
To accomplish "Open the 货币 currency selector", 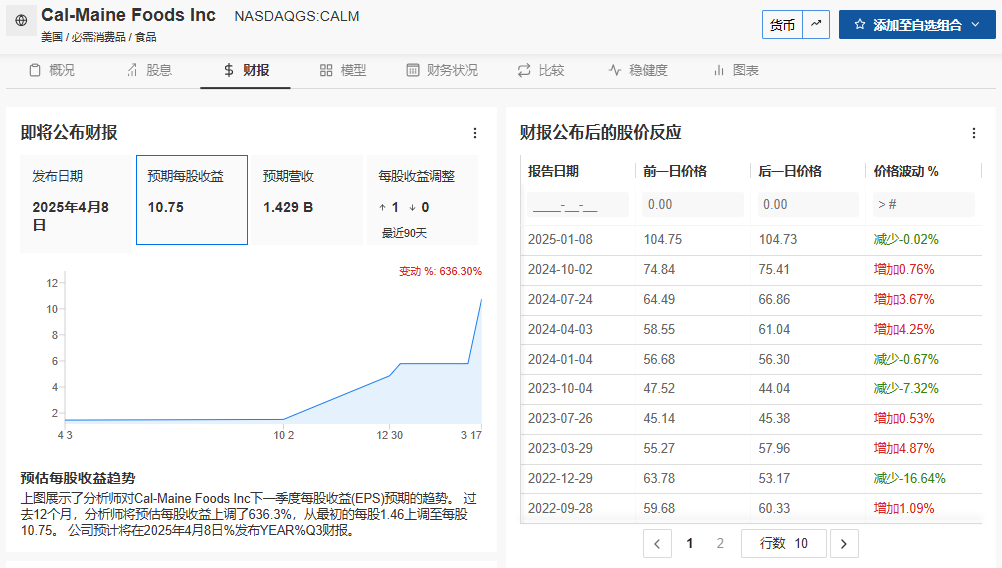I will click(782, 25).
